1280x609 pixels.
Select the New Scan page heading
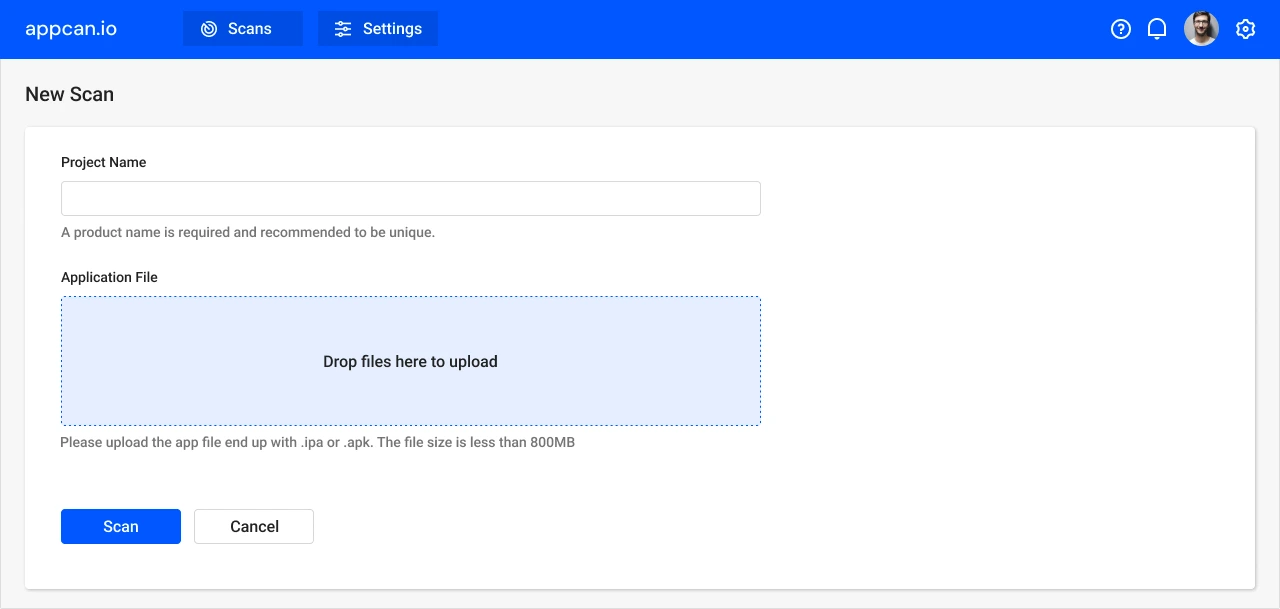tap(70, 94)
